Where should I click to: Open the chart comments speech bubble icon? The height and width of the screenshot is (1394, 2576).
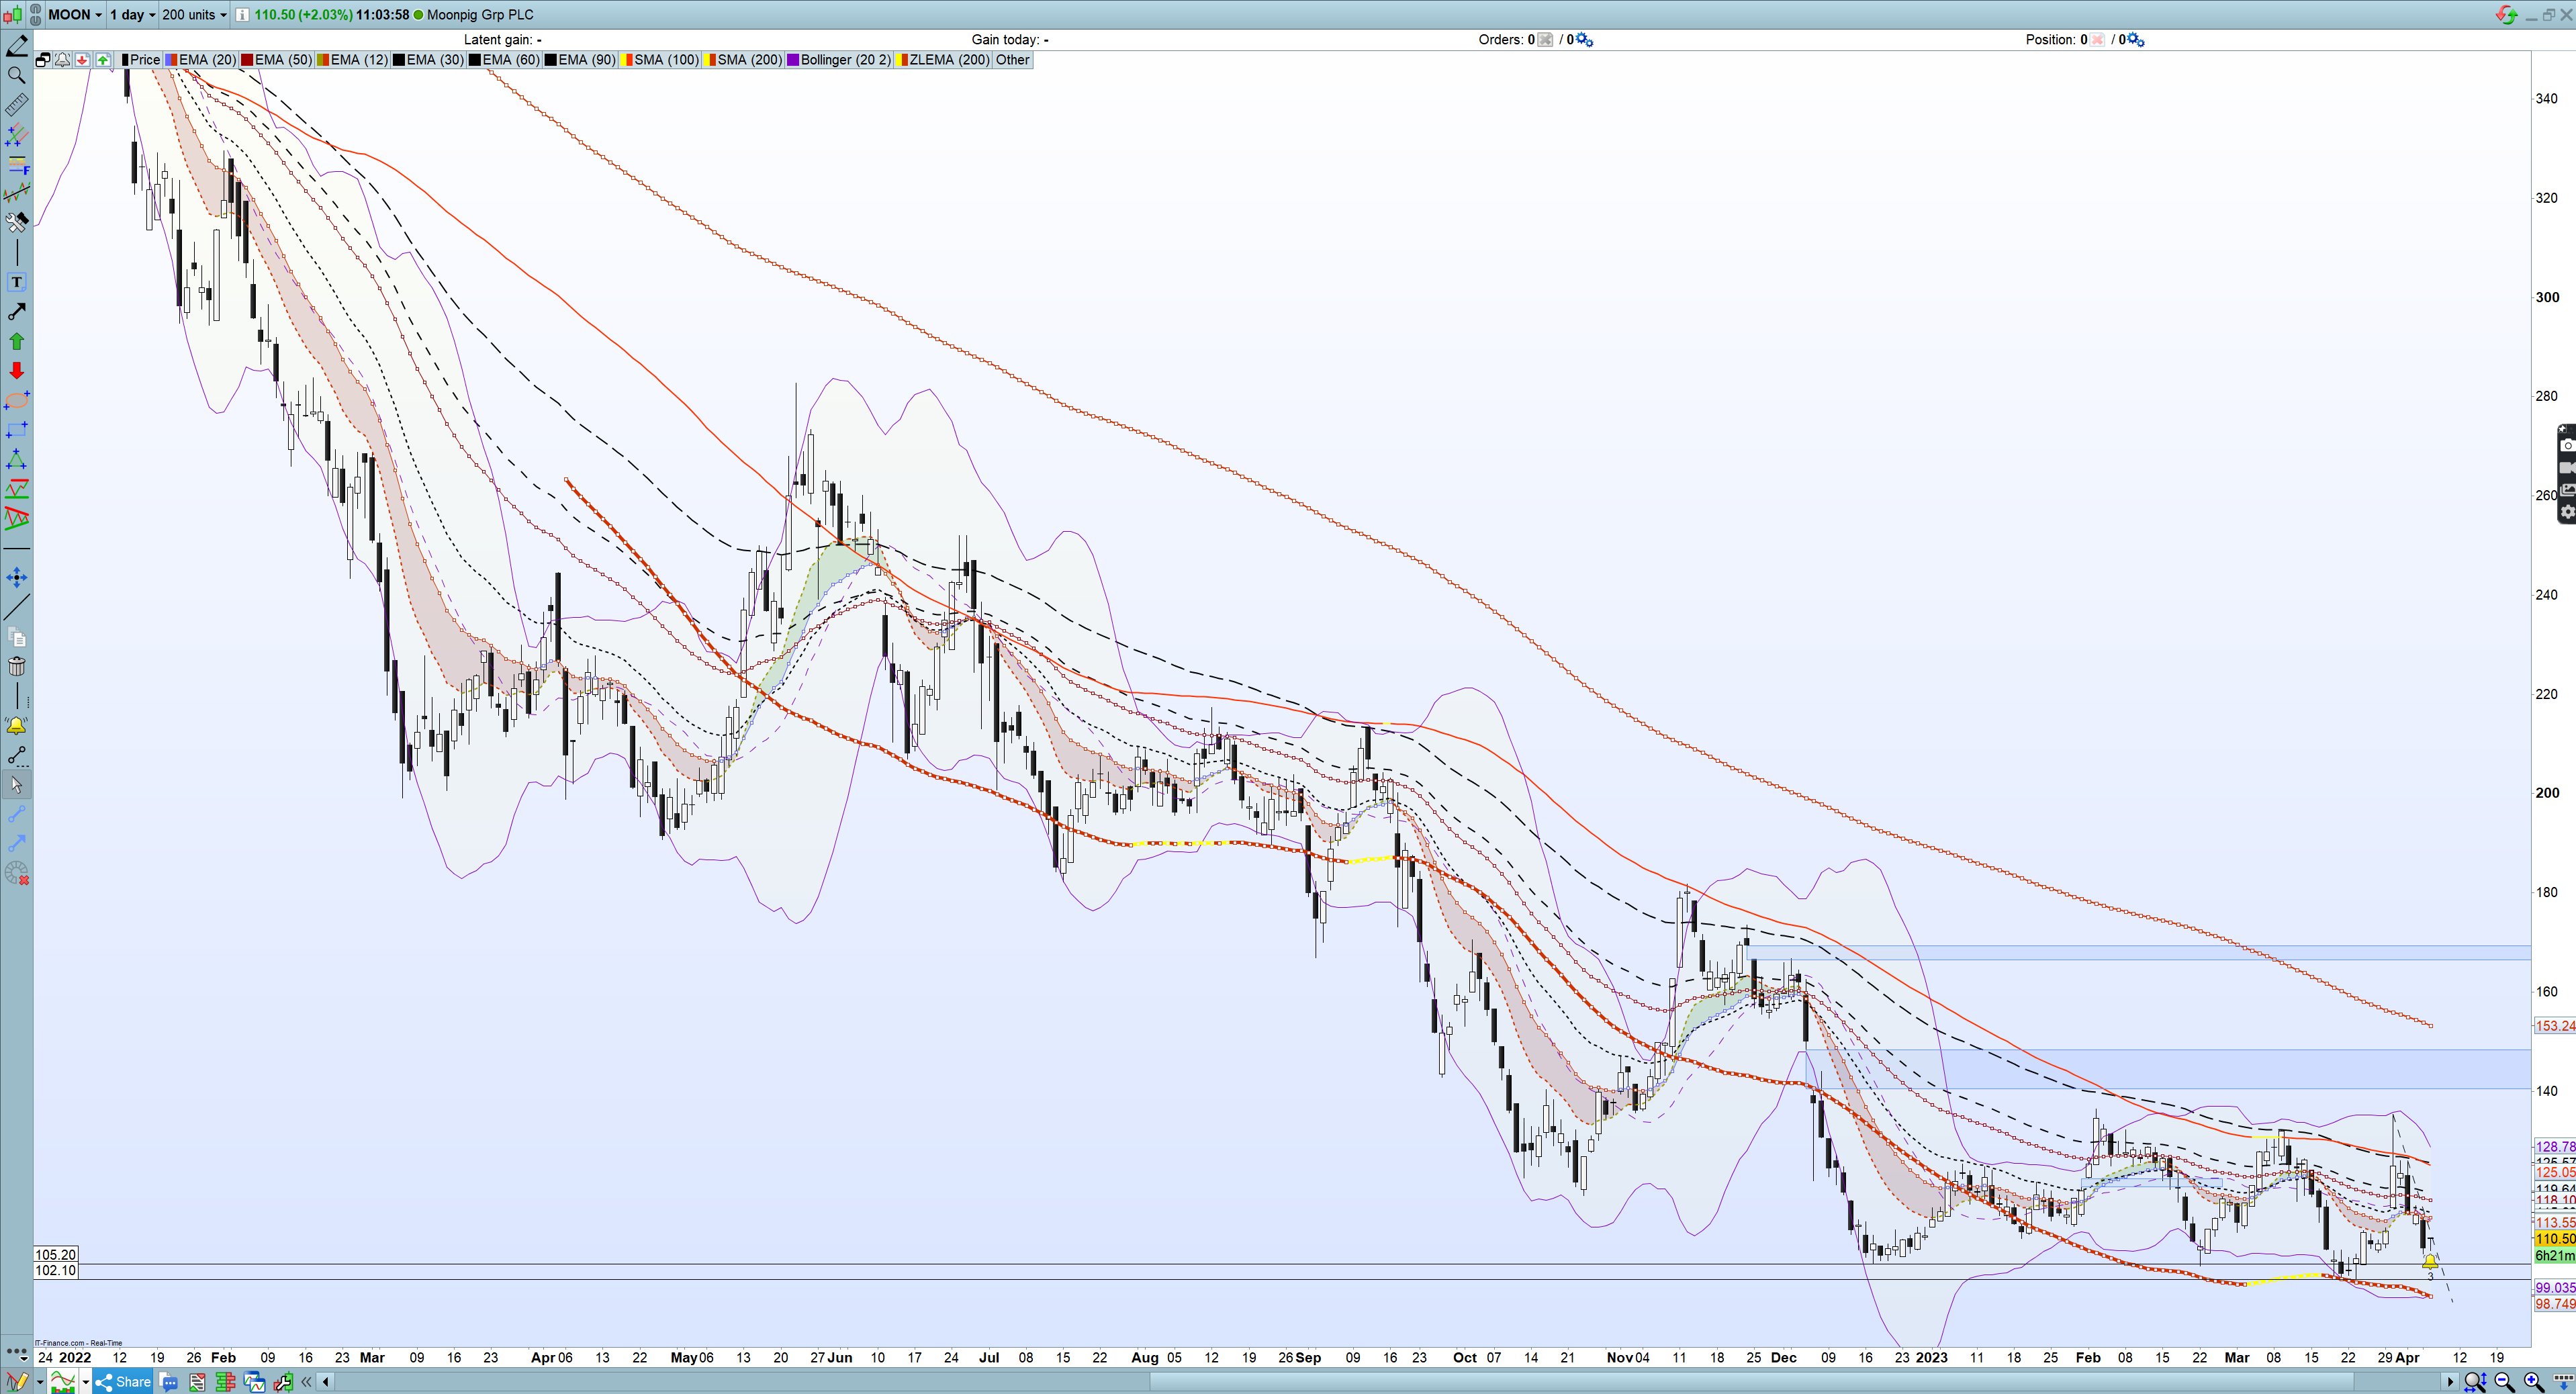coord(169,1382)
